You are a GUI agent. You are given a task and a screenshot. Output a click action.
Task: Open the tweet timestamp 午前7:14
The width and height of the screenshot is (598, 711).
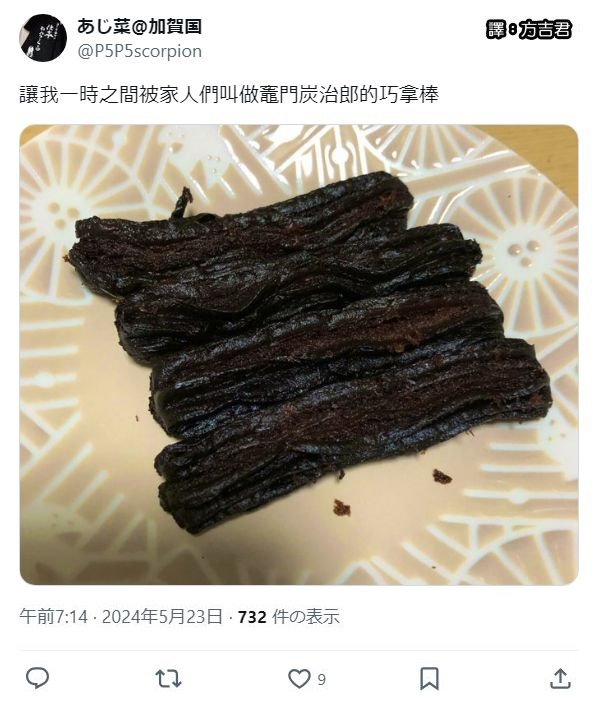point(53,617)
